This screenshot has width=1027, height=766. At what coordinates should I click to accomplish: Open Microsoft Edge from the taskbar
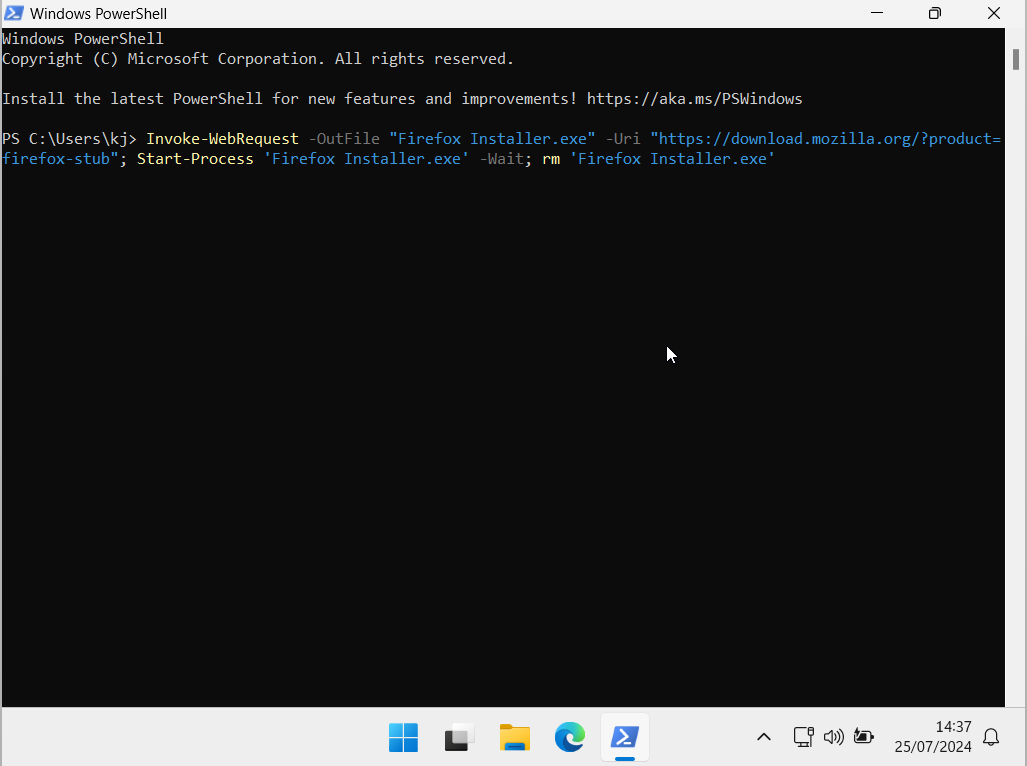[570, 738]
